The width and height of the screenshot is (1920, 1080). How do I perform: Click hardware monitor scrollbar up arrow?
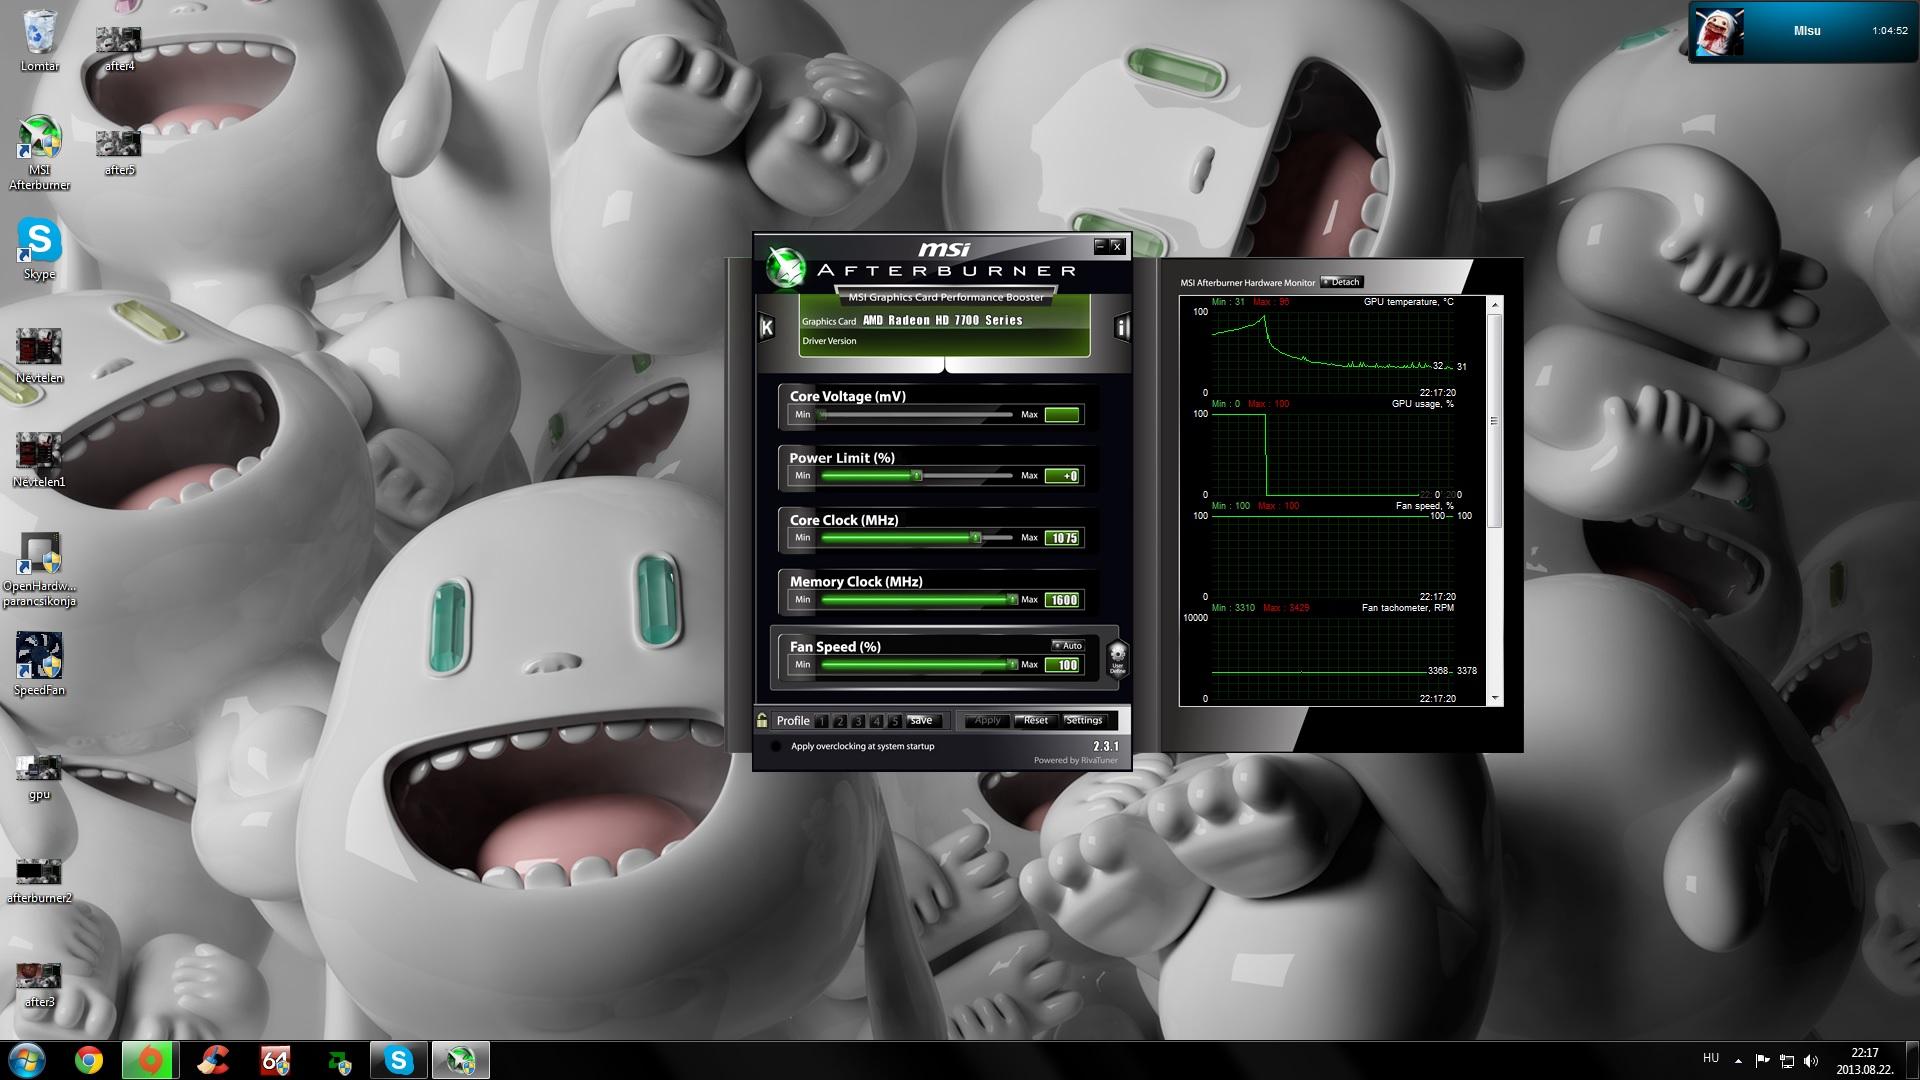point(1495,304)
